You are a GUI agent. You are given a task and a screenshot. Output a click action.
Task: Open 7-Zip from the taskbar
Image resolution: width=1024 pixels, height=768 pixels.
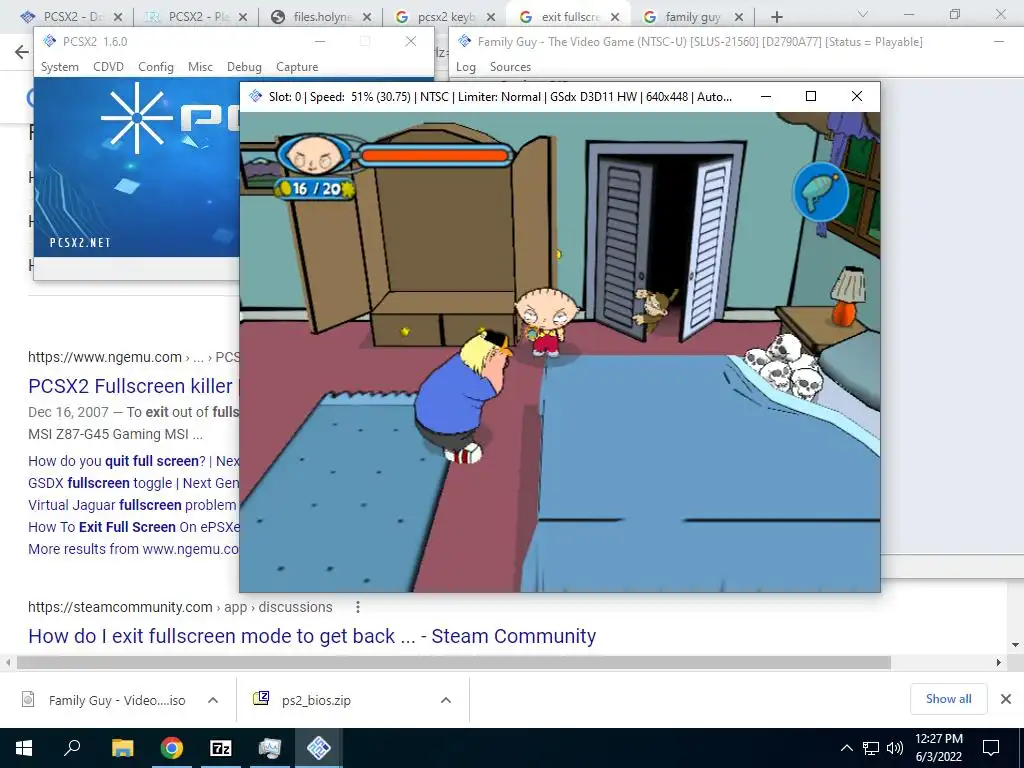click(221, 748)
